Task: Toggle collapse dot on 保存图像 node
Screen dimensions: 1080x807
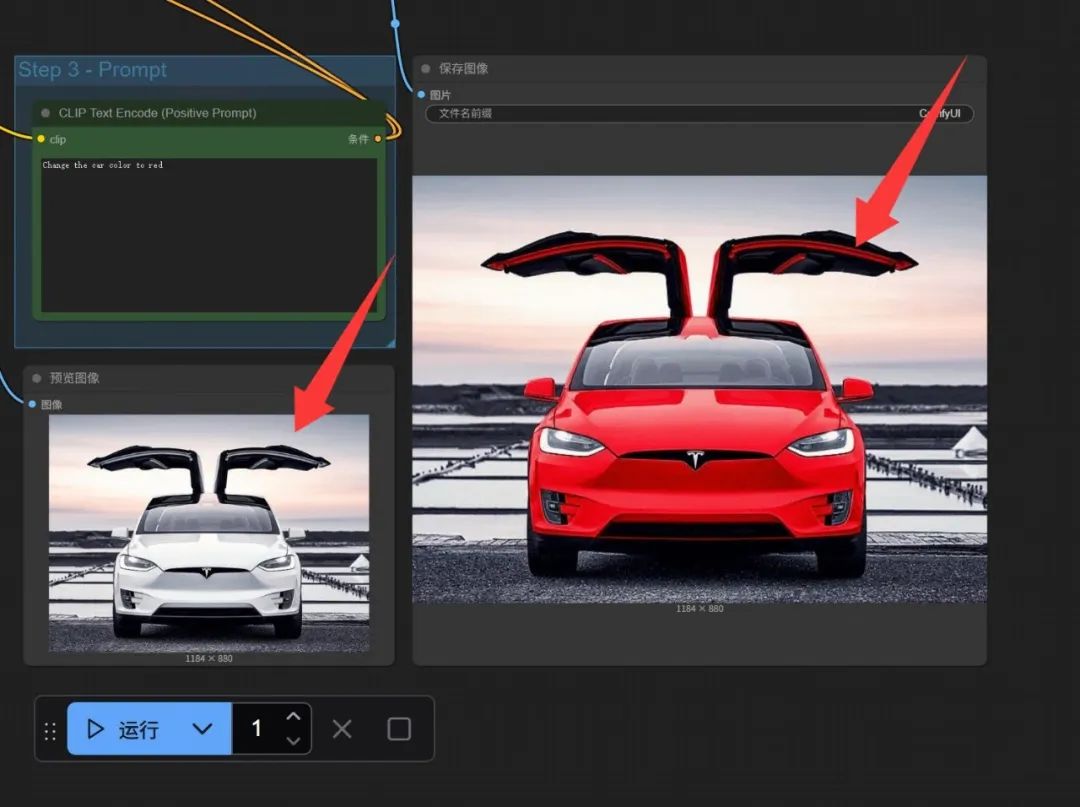Action: coord(426,69)
